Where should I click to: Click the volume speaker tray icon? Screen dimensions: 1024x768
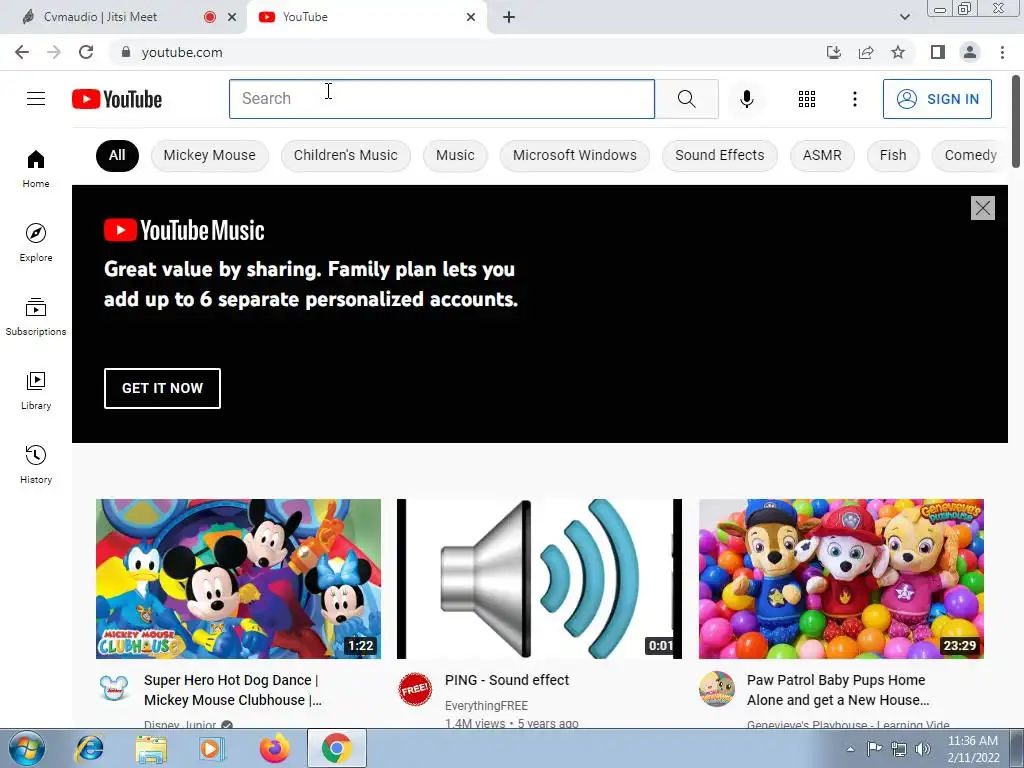[x=922, y=748]
